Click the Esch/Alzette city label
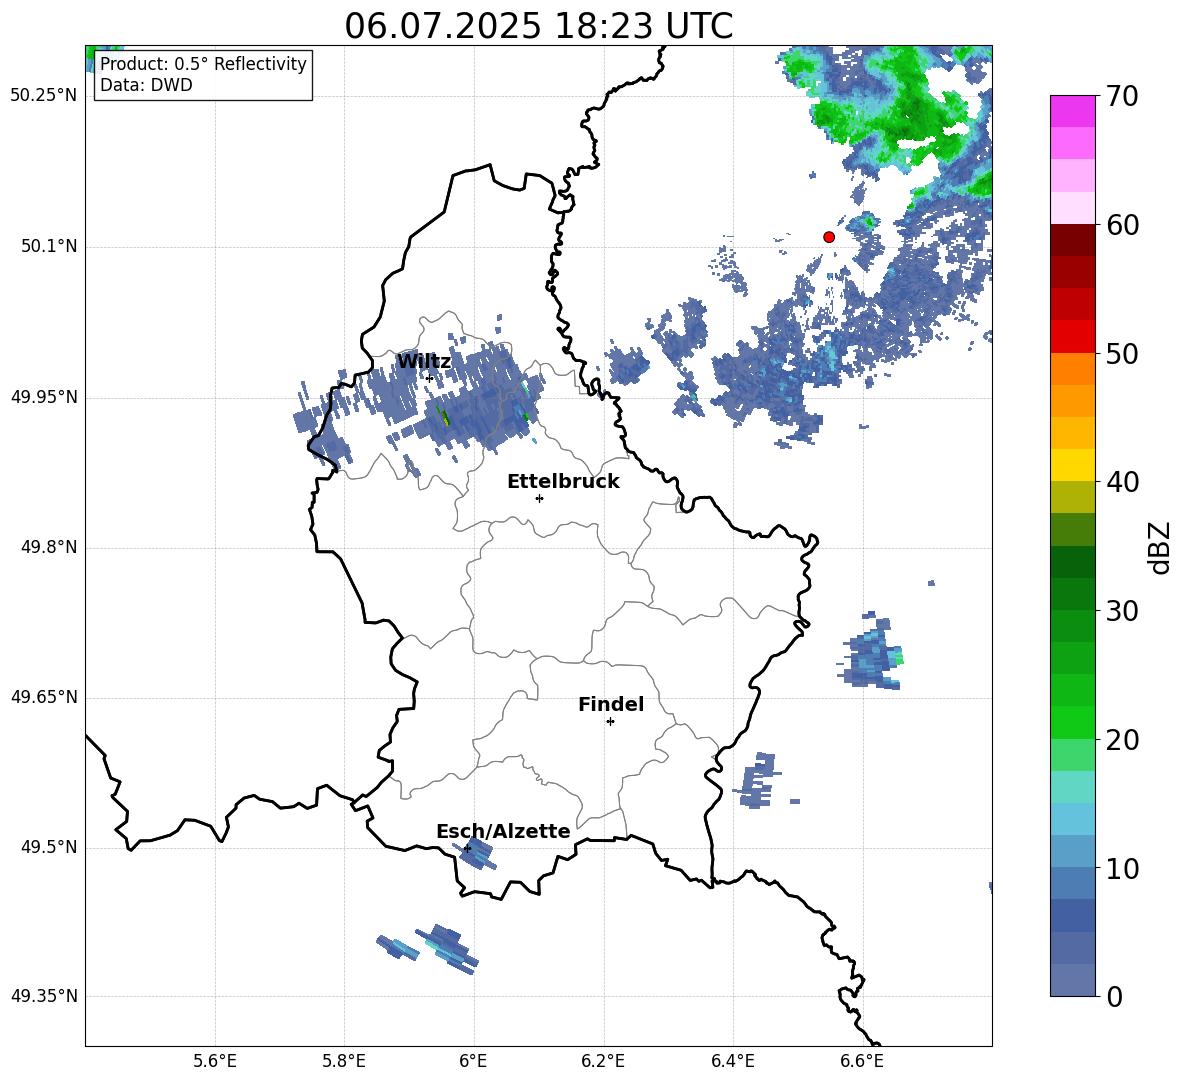The height and width of the screenshot is (1081, 1184). click(x=503, y=831)
